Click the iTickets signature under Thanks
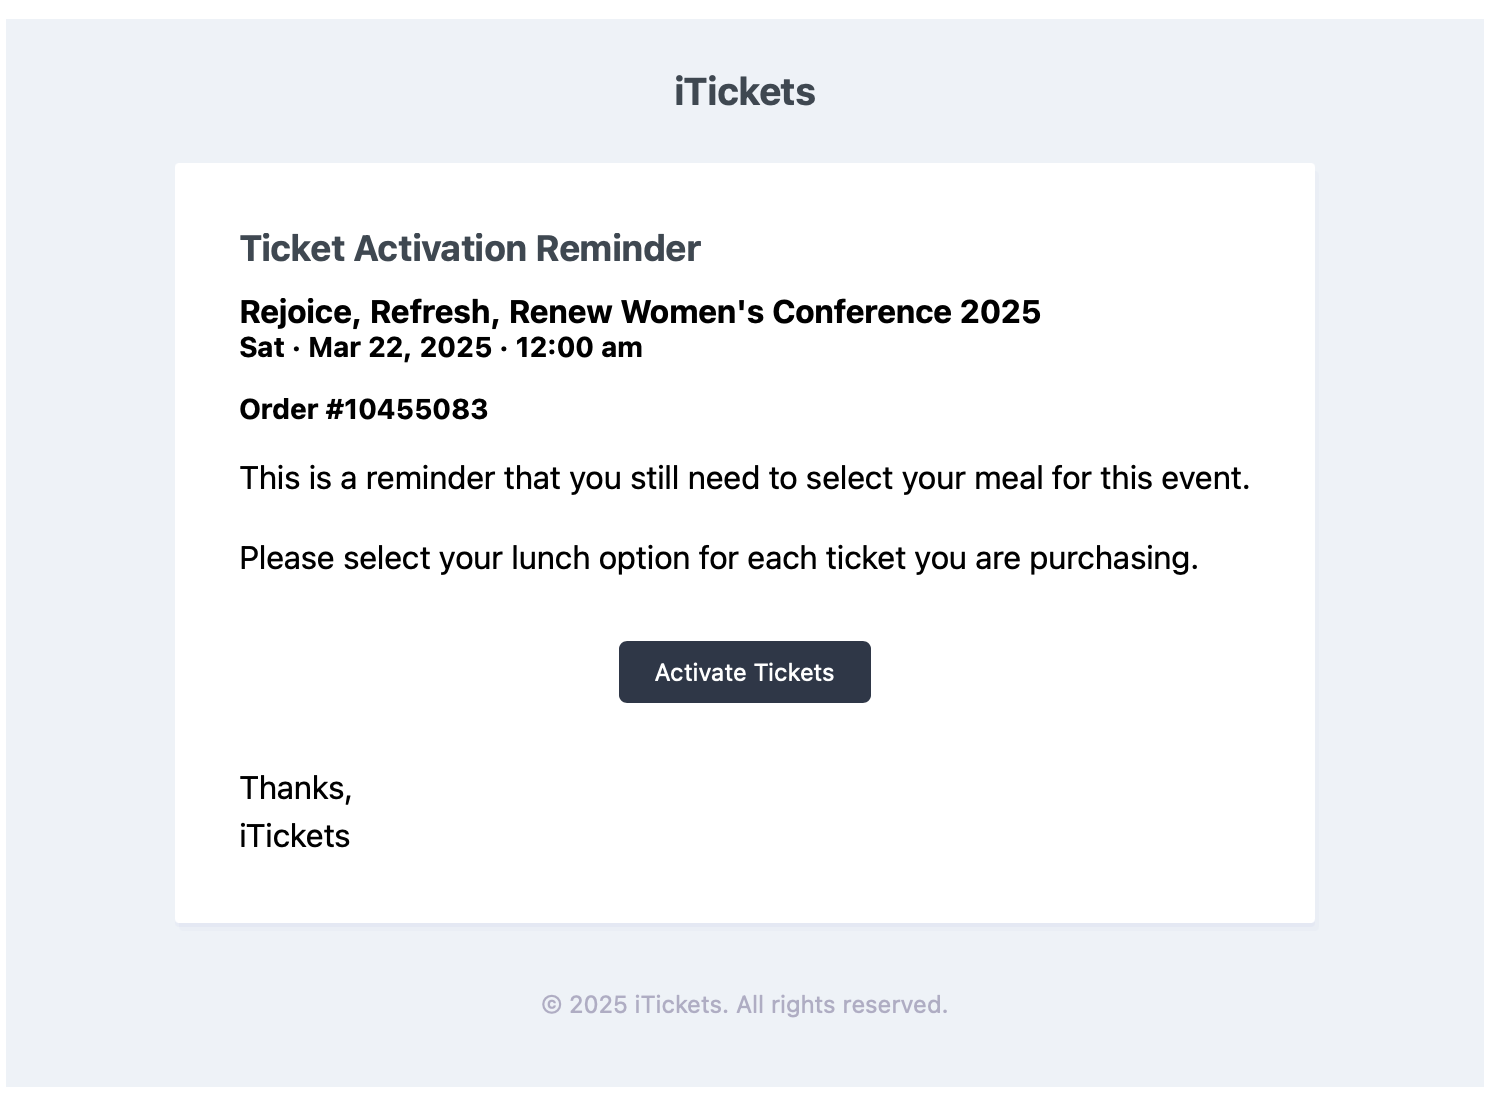 (294, 835)
